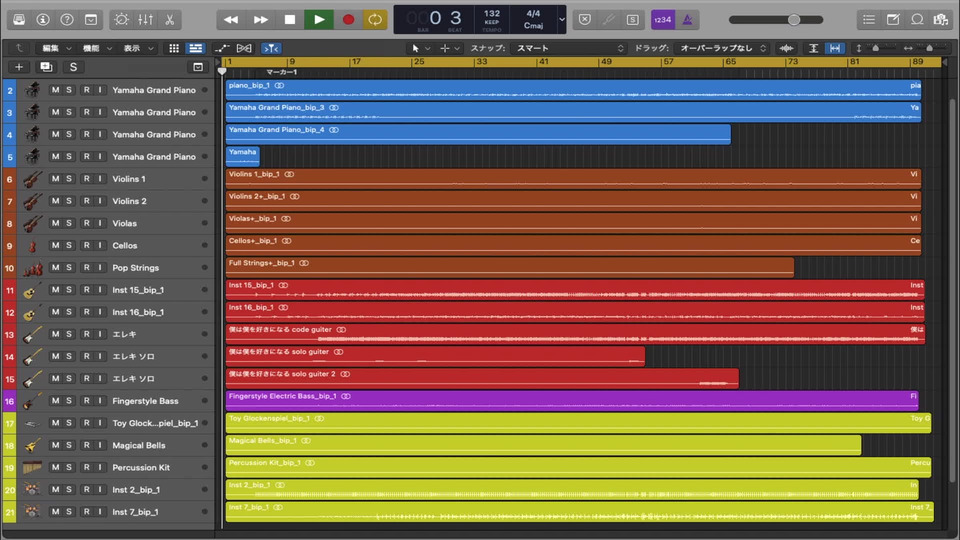This screenshot has height=540, width=960.
Task: Open the track header options icon
Action: (198, 67)
